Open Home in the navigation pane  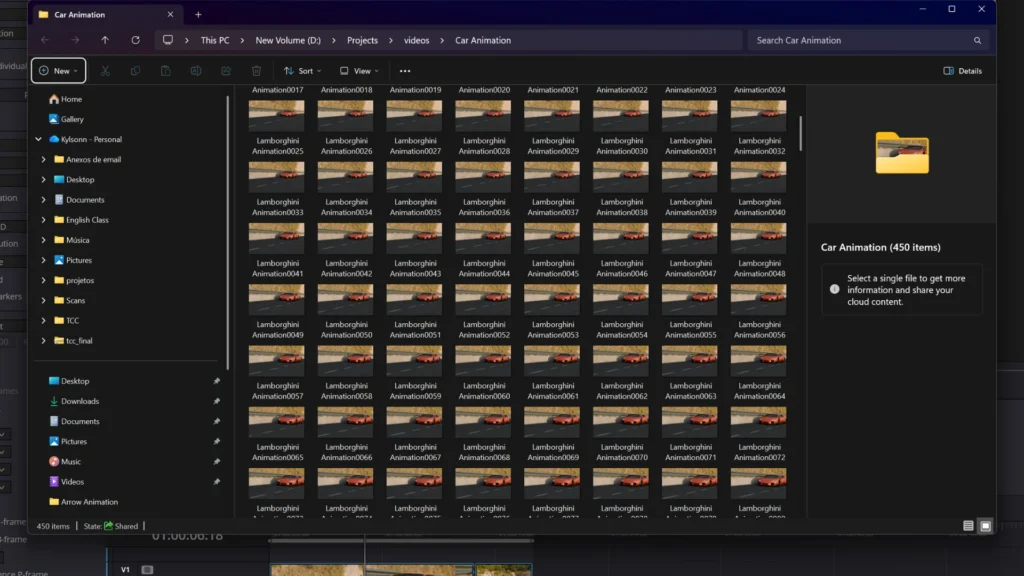pos(65,99)
